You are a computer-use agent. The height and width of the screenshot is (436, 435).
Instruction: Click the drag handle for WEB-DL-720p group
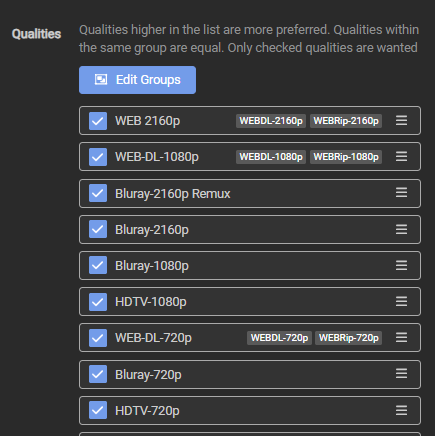click(x=401, y=337)
